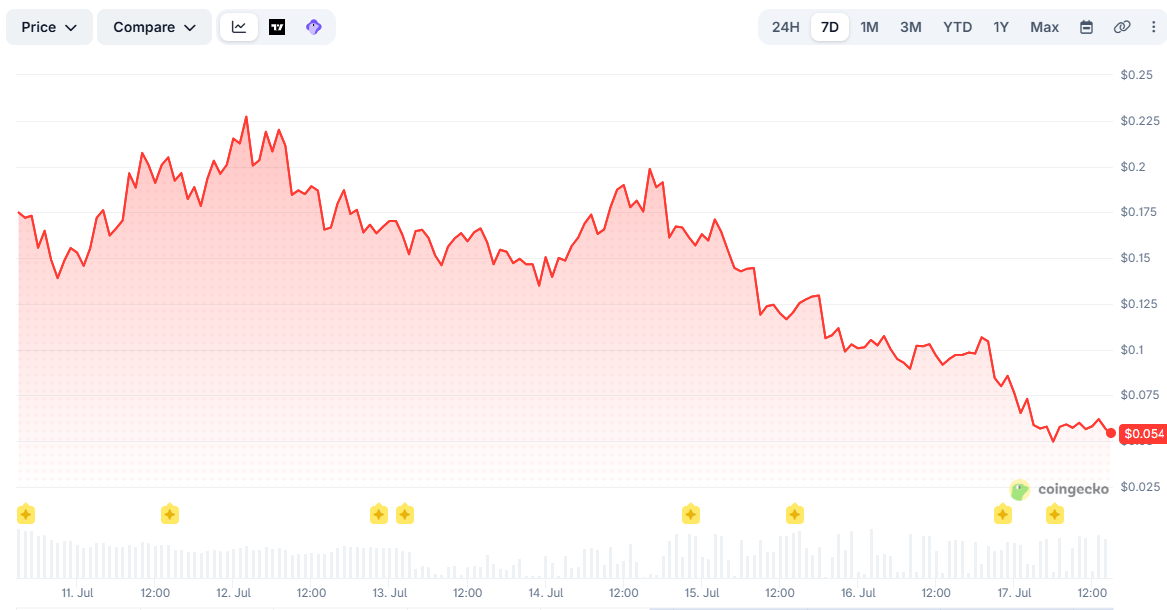
Task: Click the $0.125 y-axis label
Action: [1140, 304]
